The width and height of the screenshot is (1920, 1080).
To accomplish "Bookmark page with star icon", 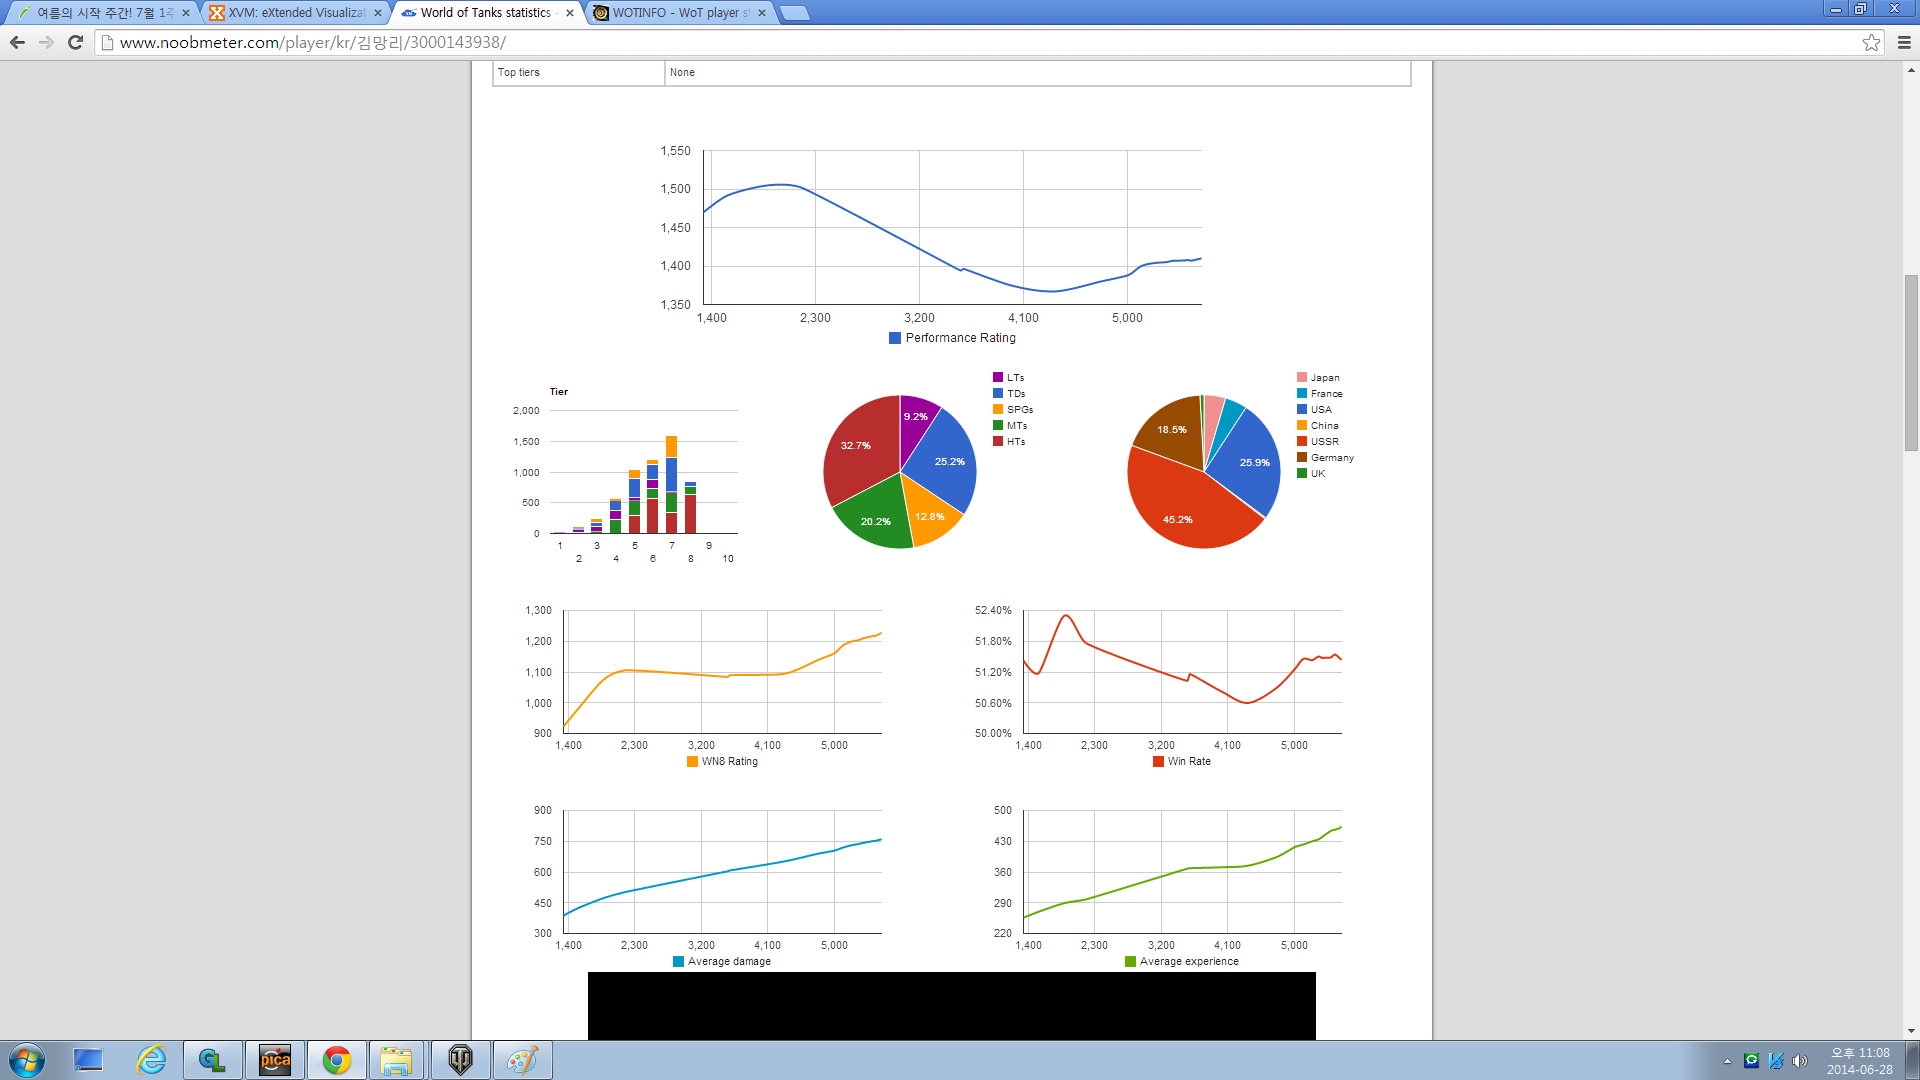I will pos(1871,42).
